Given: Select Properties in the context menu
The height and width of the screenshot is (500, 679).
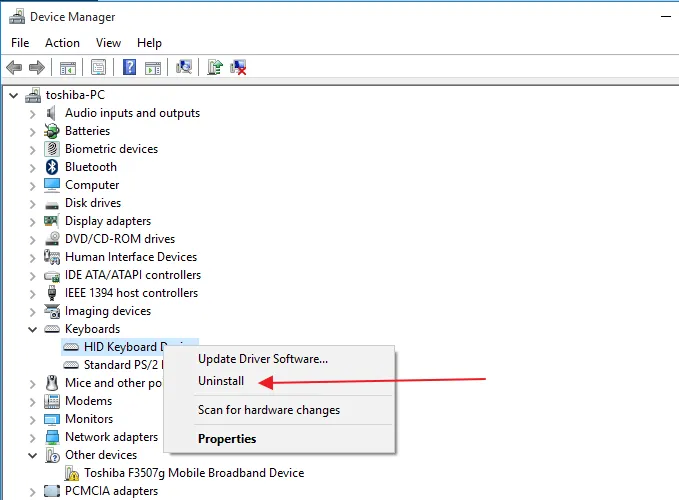Looking at the screenshot, I should coord(227,439).
